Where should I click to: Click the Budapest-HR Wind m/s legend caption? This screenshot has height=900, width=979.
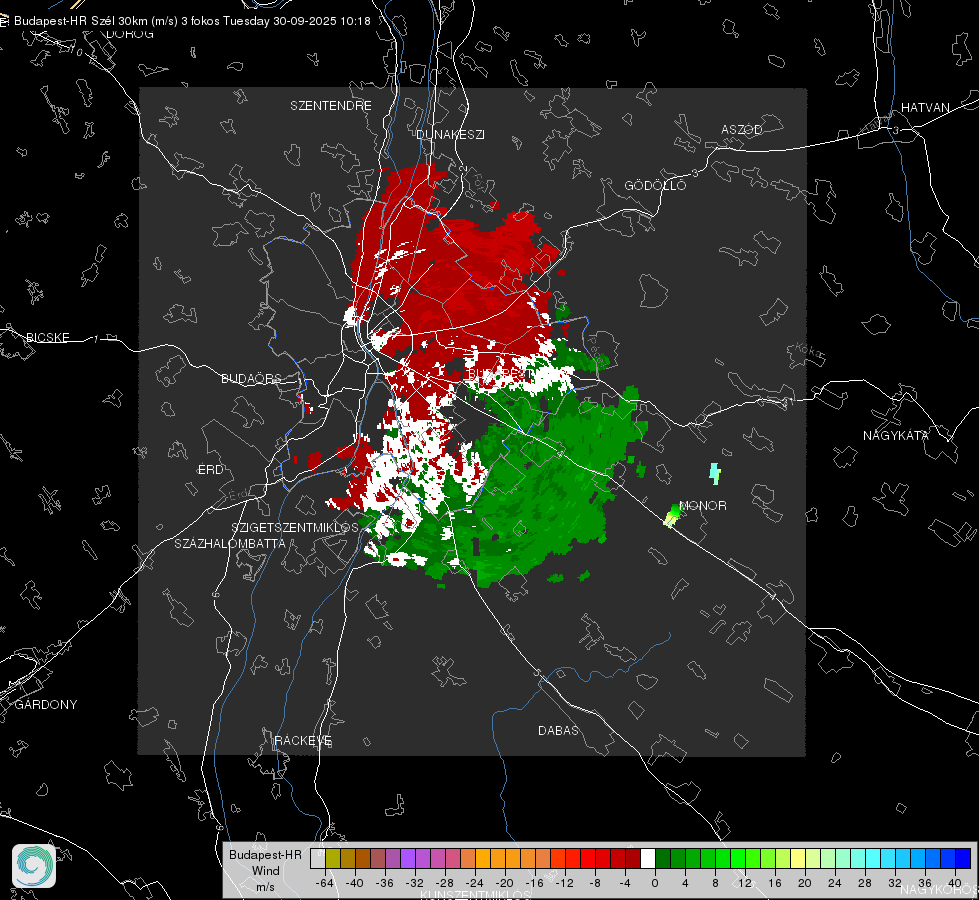tap(265, 871)
